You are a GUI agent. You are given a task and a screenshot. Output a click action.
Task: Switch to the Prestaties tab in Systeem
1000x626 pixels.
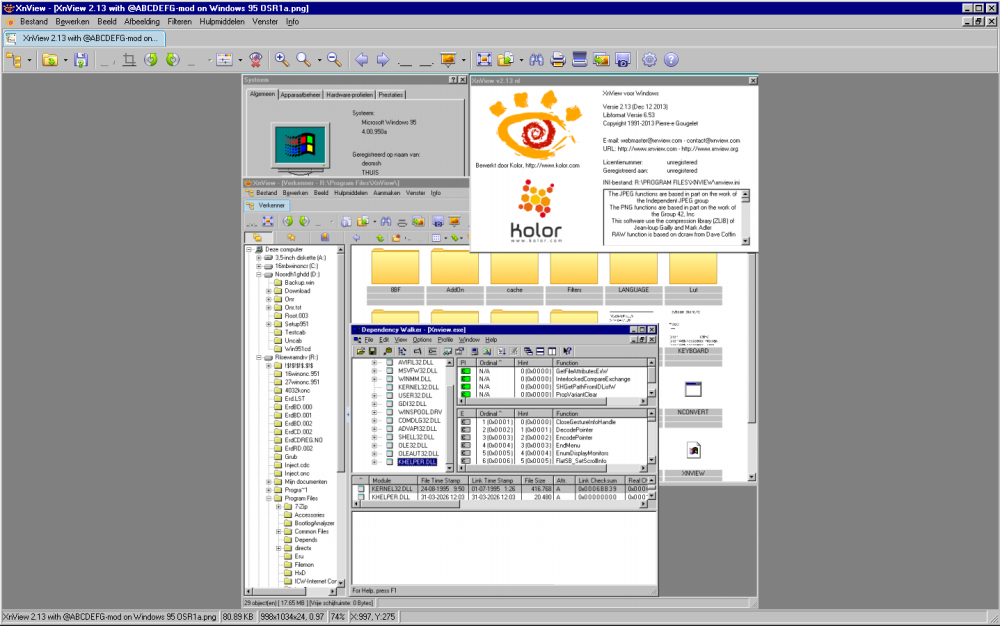click(x=390, y=94)
